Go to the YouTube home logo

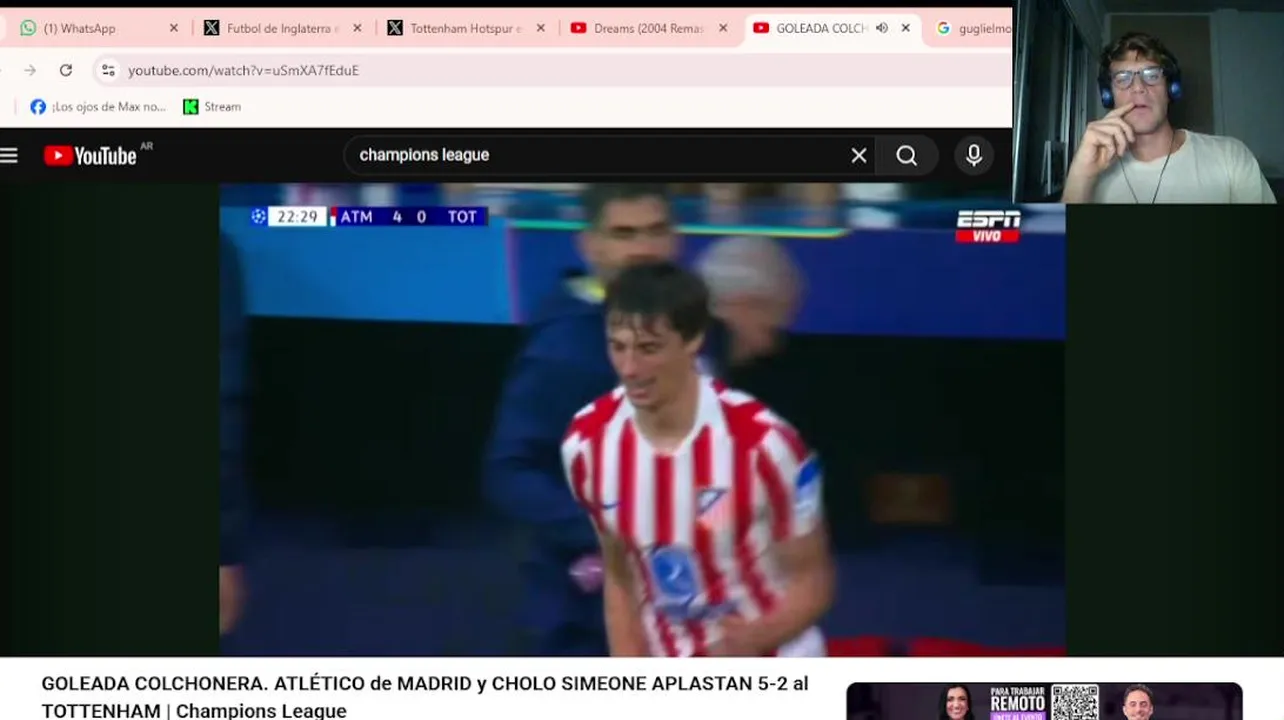(x=90, y=155)
